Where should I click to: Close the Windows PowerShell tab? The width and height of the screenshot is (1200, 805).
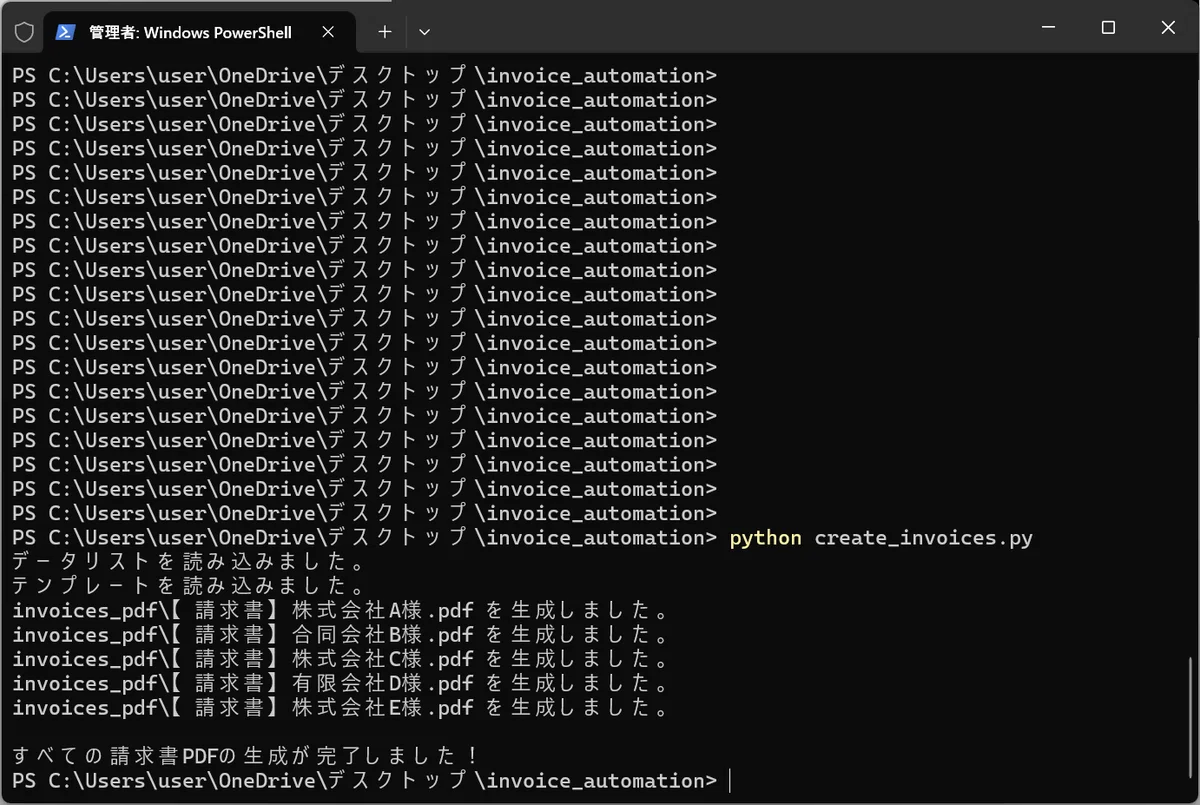(328, 32)
